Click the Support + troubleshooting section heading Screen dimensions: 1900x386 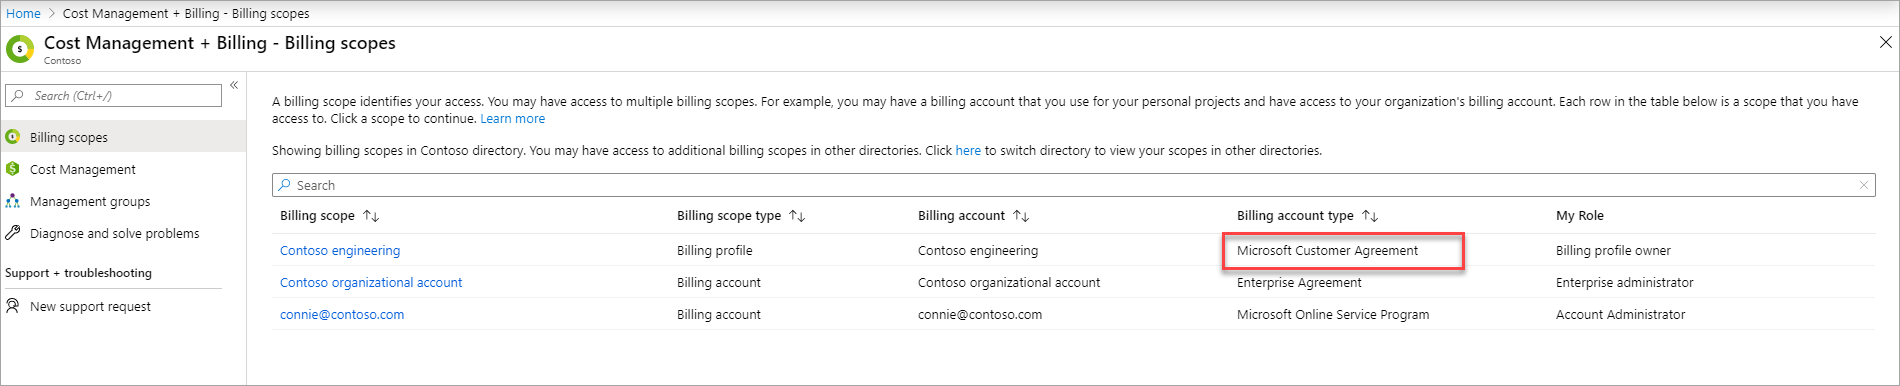[x=78, y=273]
